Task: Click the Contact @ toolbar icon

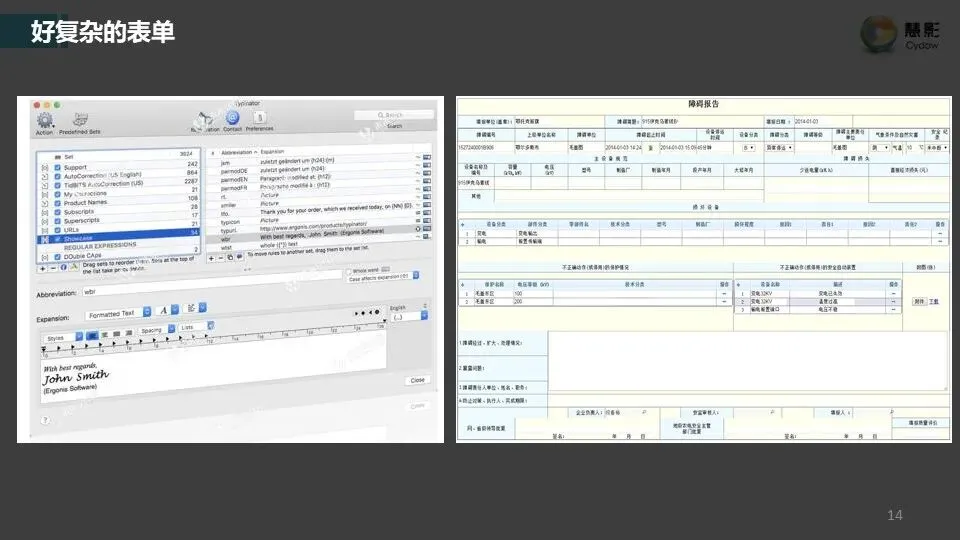Action: (x=233, y=119)
